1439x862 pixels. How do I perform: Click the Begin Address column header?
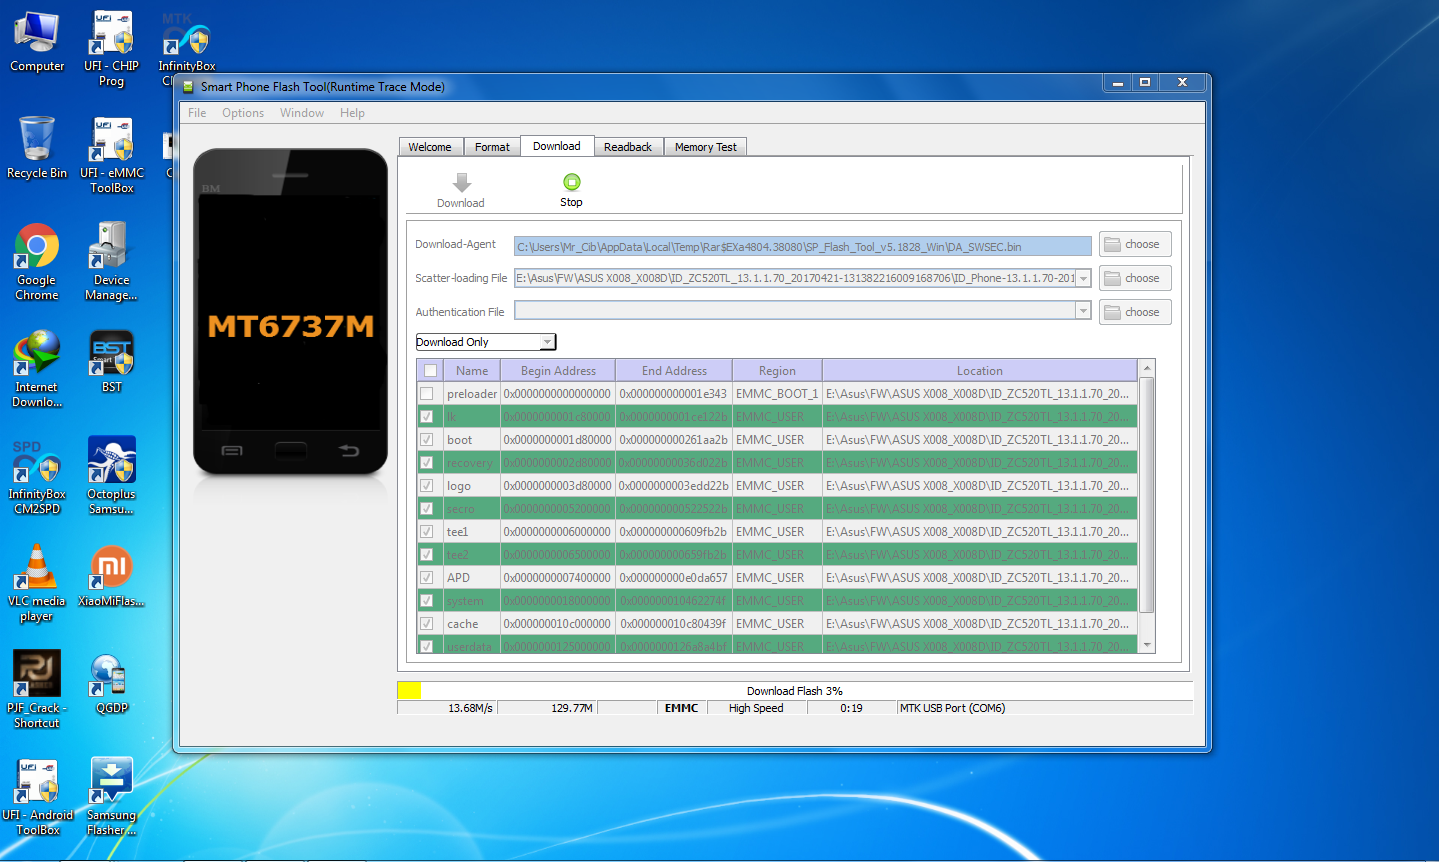(x=558, y=370)
